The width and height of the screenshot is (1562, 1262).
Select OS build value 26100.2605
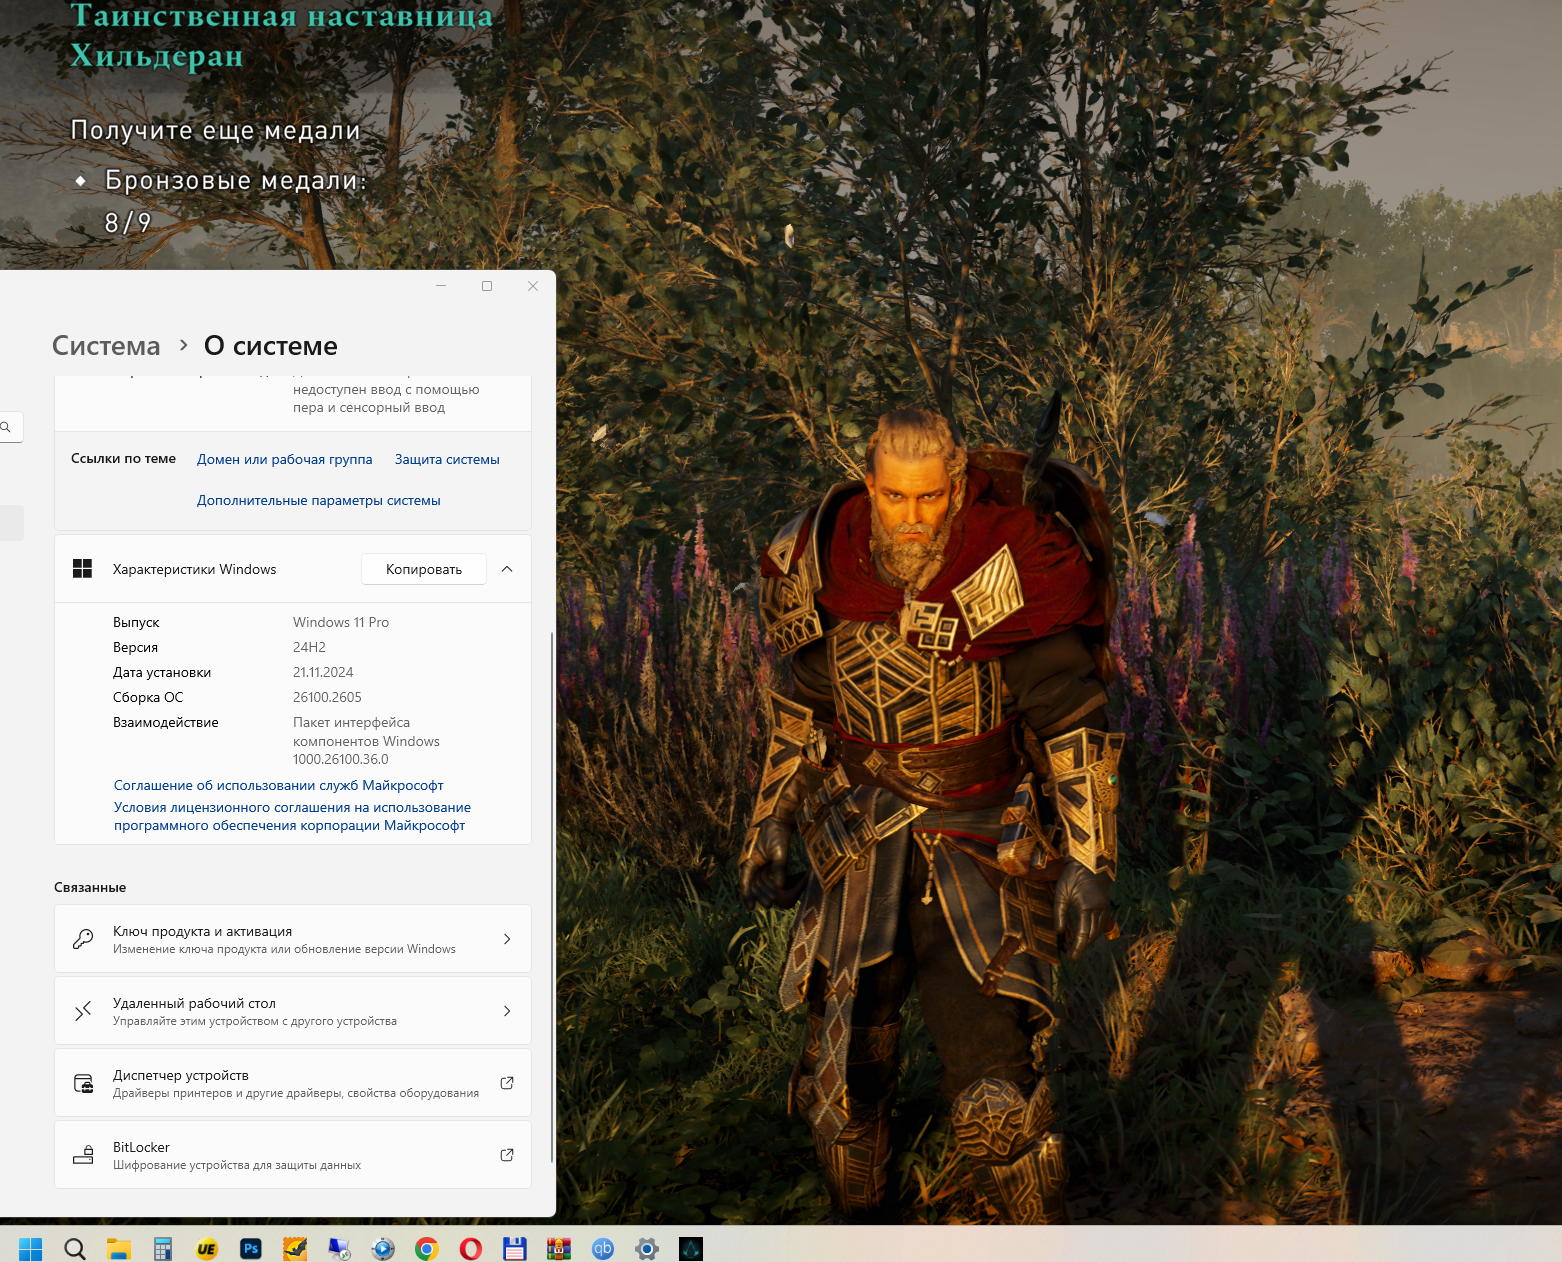[327, 698]
